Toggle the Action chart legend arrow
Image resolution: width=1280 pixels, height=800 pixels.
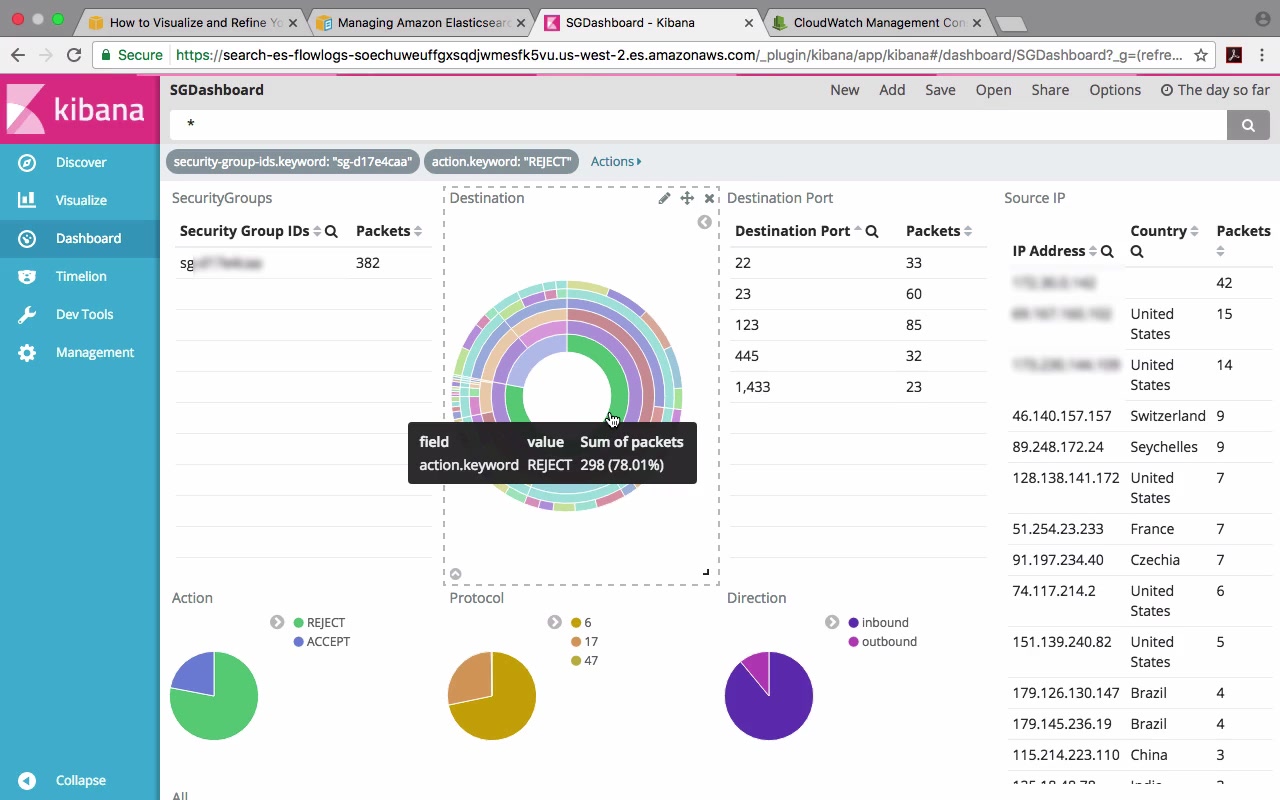[277, 622]
